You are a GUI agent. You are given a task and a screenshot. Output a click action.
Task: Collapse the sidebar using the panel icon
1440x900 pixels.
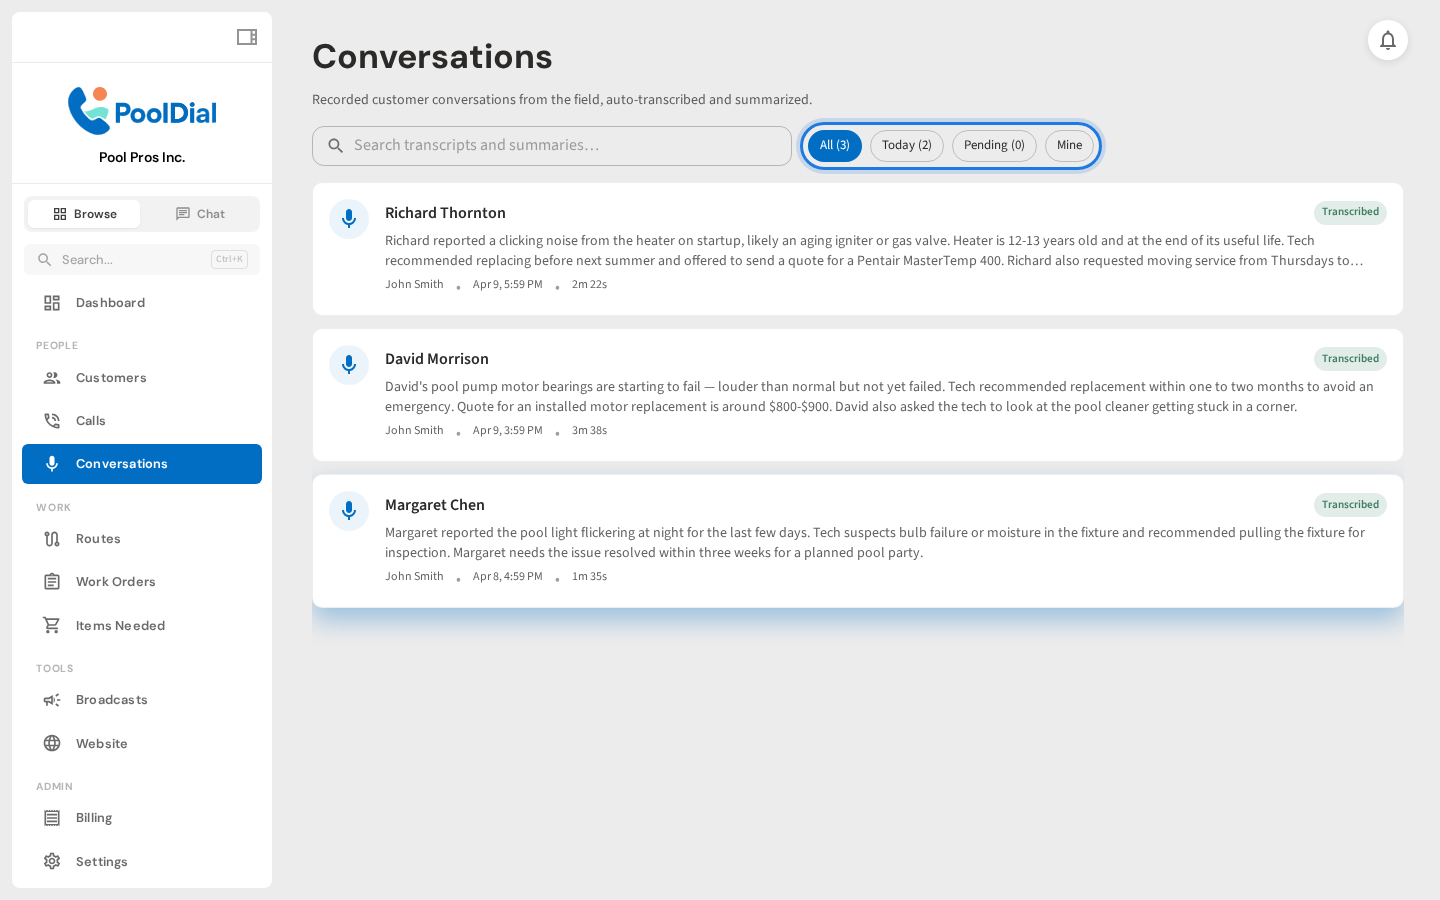pyautogui.click(x=246, y=36)
